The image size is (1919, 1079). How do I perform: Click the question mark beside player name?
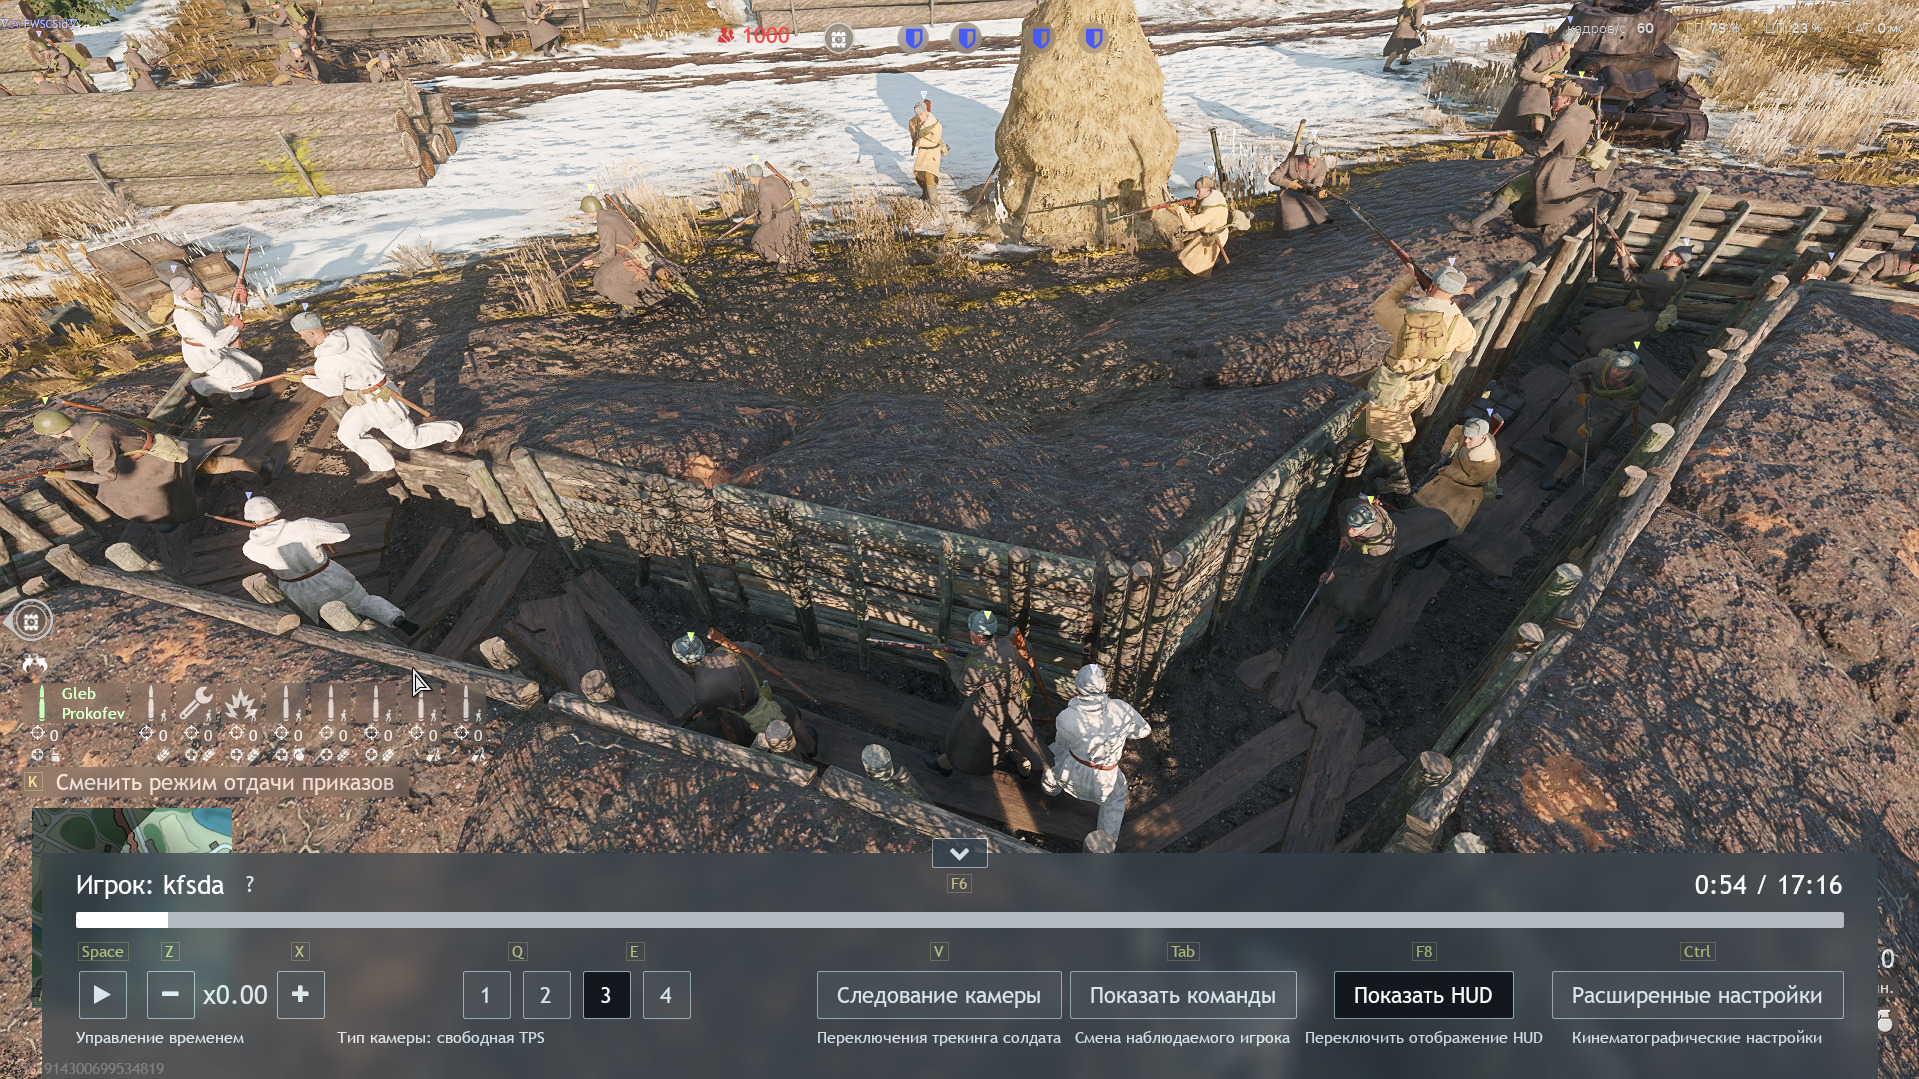250,884
